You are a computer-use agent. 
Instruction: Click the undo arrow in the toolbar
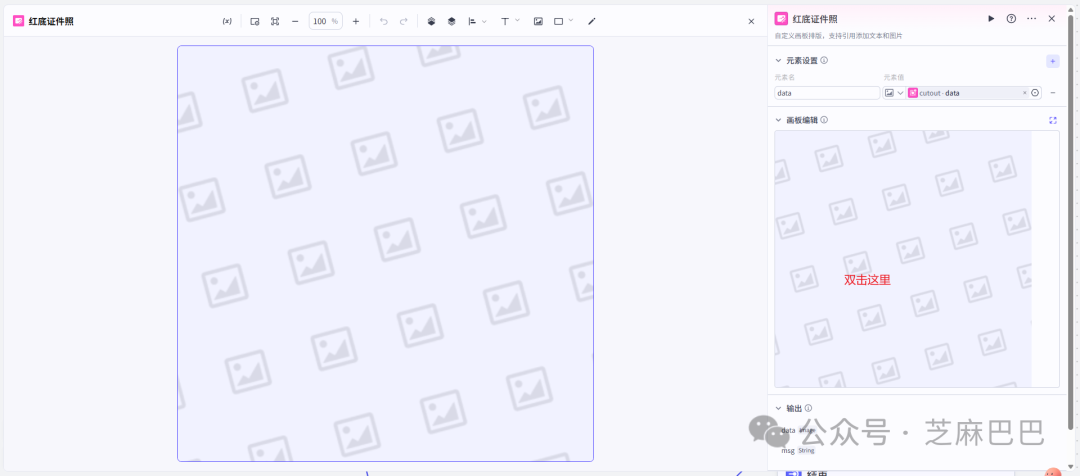[x=384, y=21]
